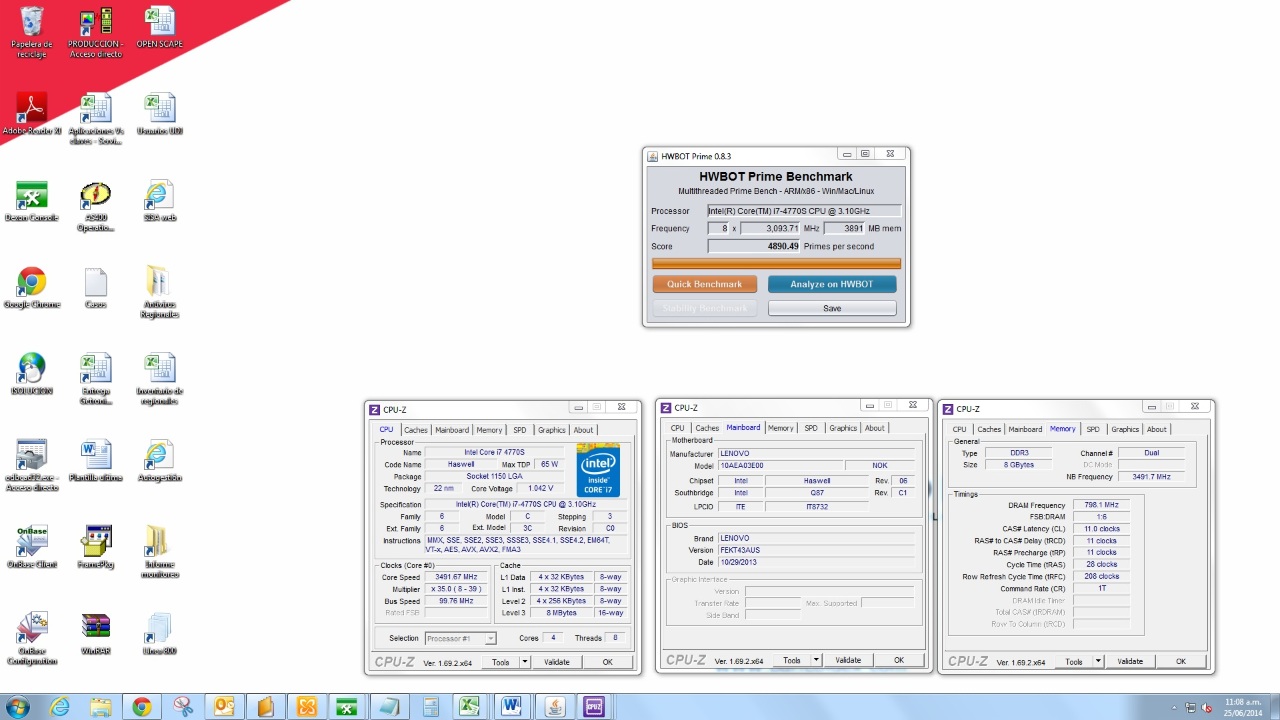Open the Libro 800 desktop icon
The height and width of the screenshot is (720, 1280).
159,634
